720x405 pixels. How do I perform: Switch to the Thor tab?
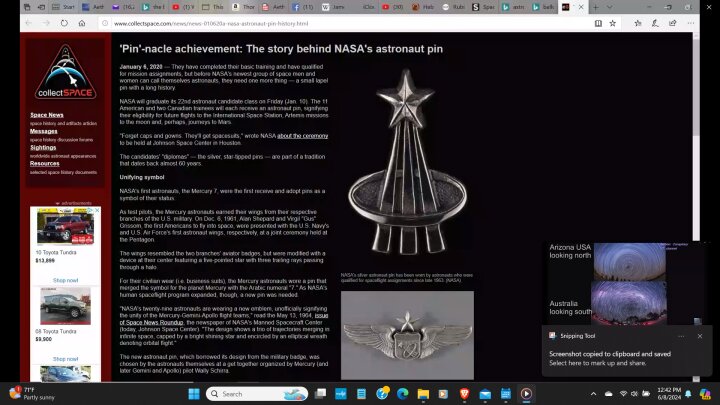[244, 7]
